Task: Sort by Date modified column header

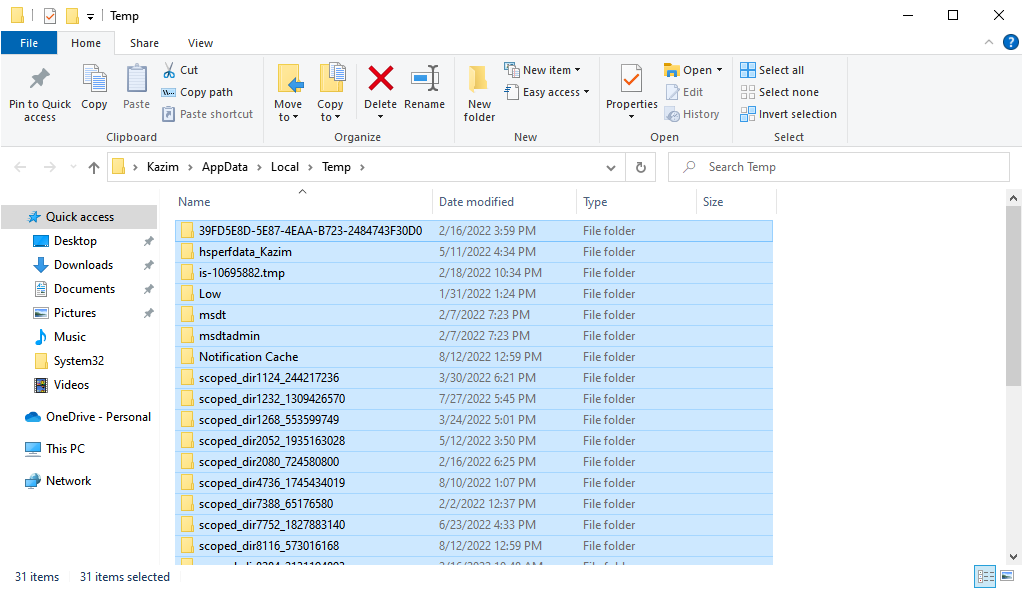Action: click(504, 202)
